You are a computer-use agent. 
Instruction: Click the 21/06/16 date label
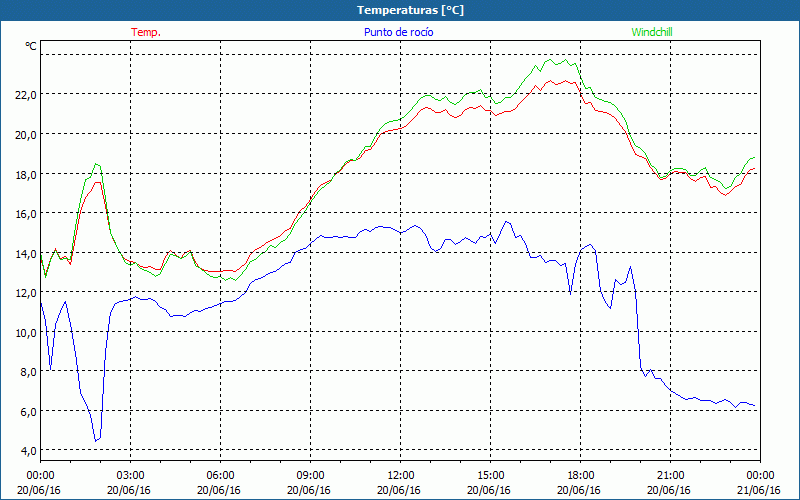click(x=759, y=490)
